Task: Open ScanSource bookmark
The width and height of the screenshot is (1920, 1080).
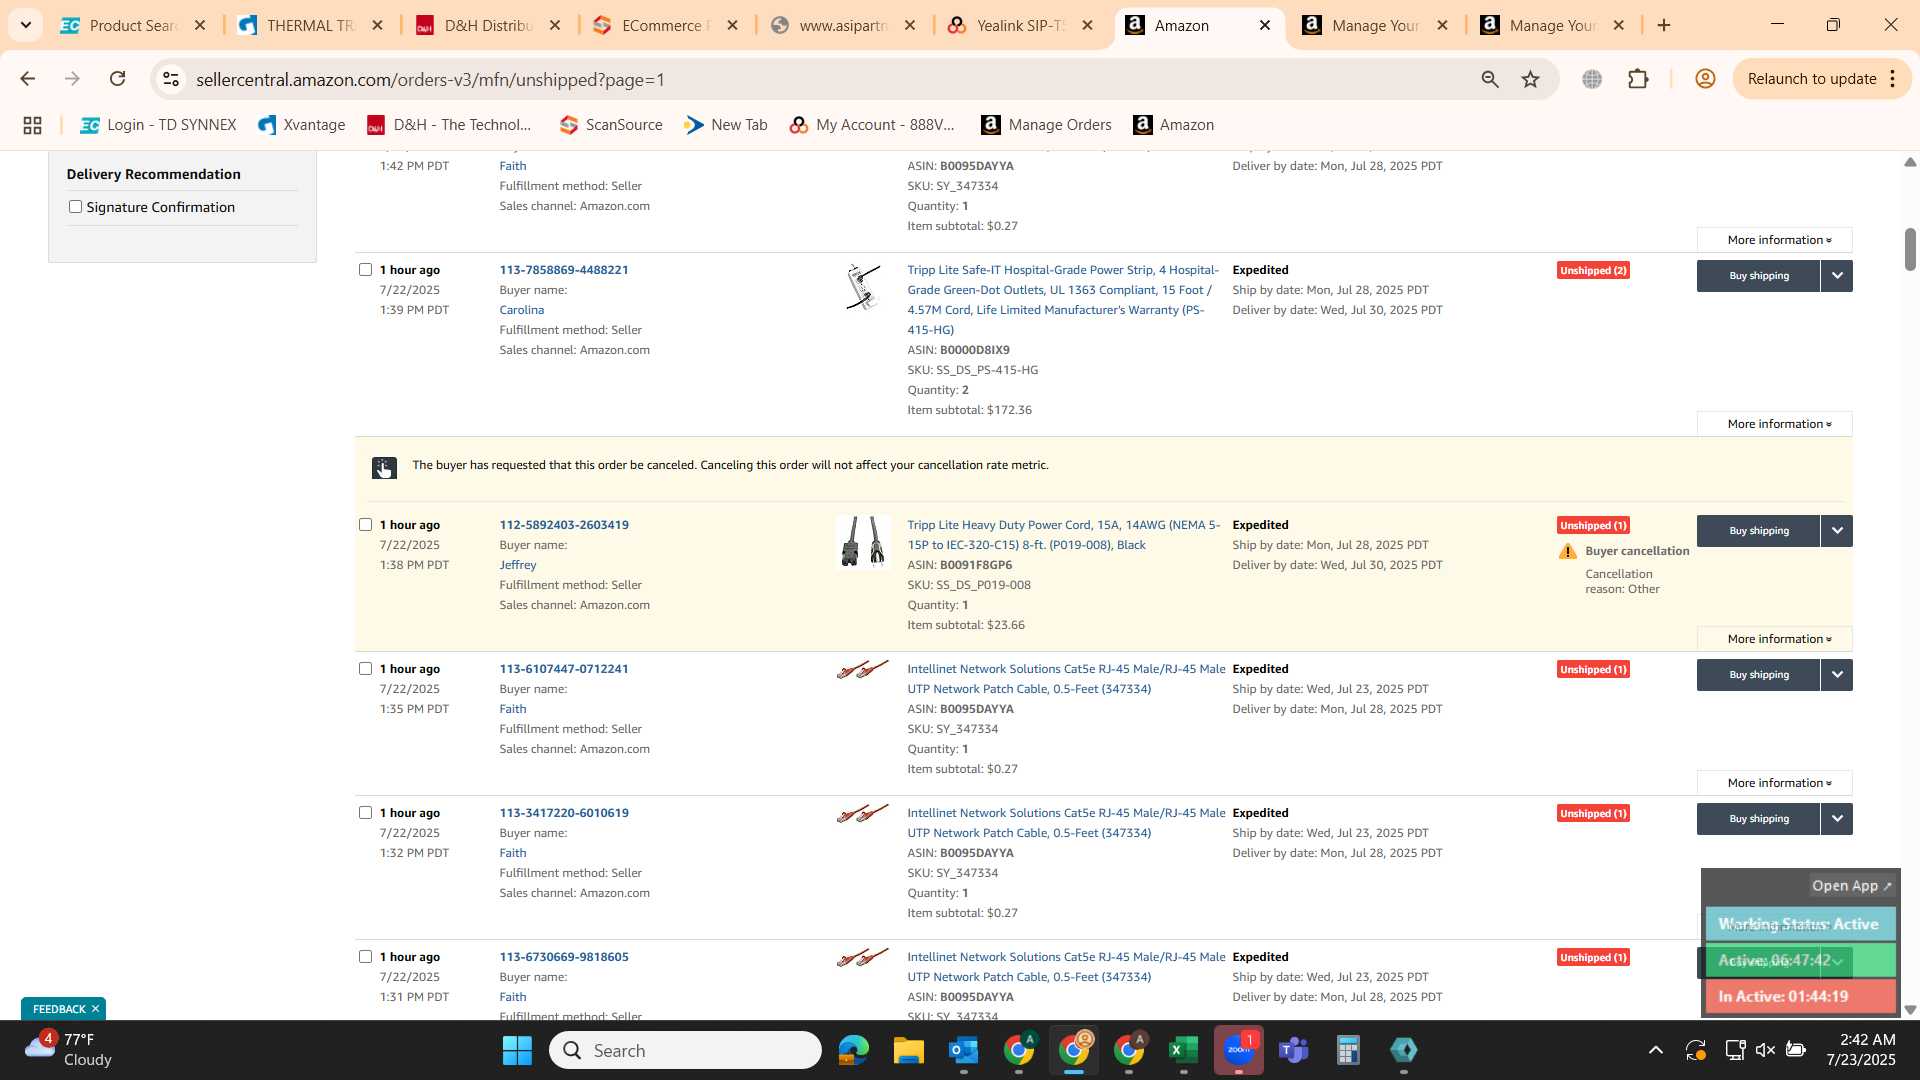Action: [x=611, y=125]
